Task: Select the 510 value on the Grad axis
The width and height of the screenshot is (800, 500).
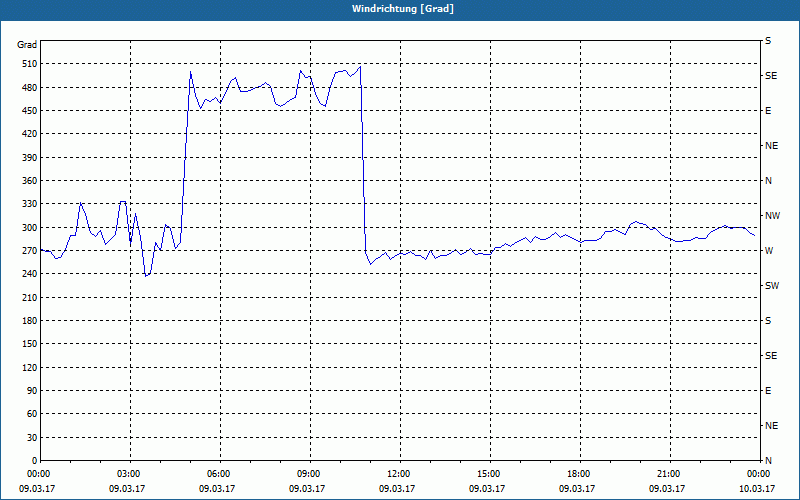Action: click(30, 64)
